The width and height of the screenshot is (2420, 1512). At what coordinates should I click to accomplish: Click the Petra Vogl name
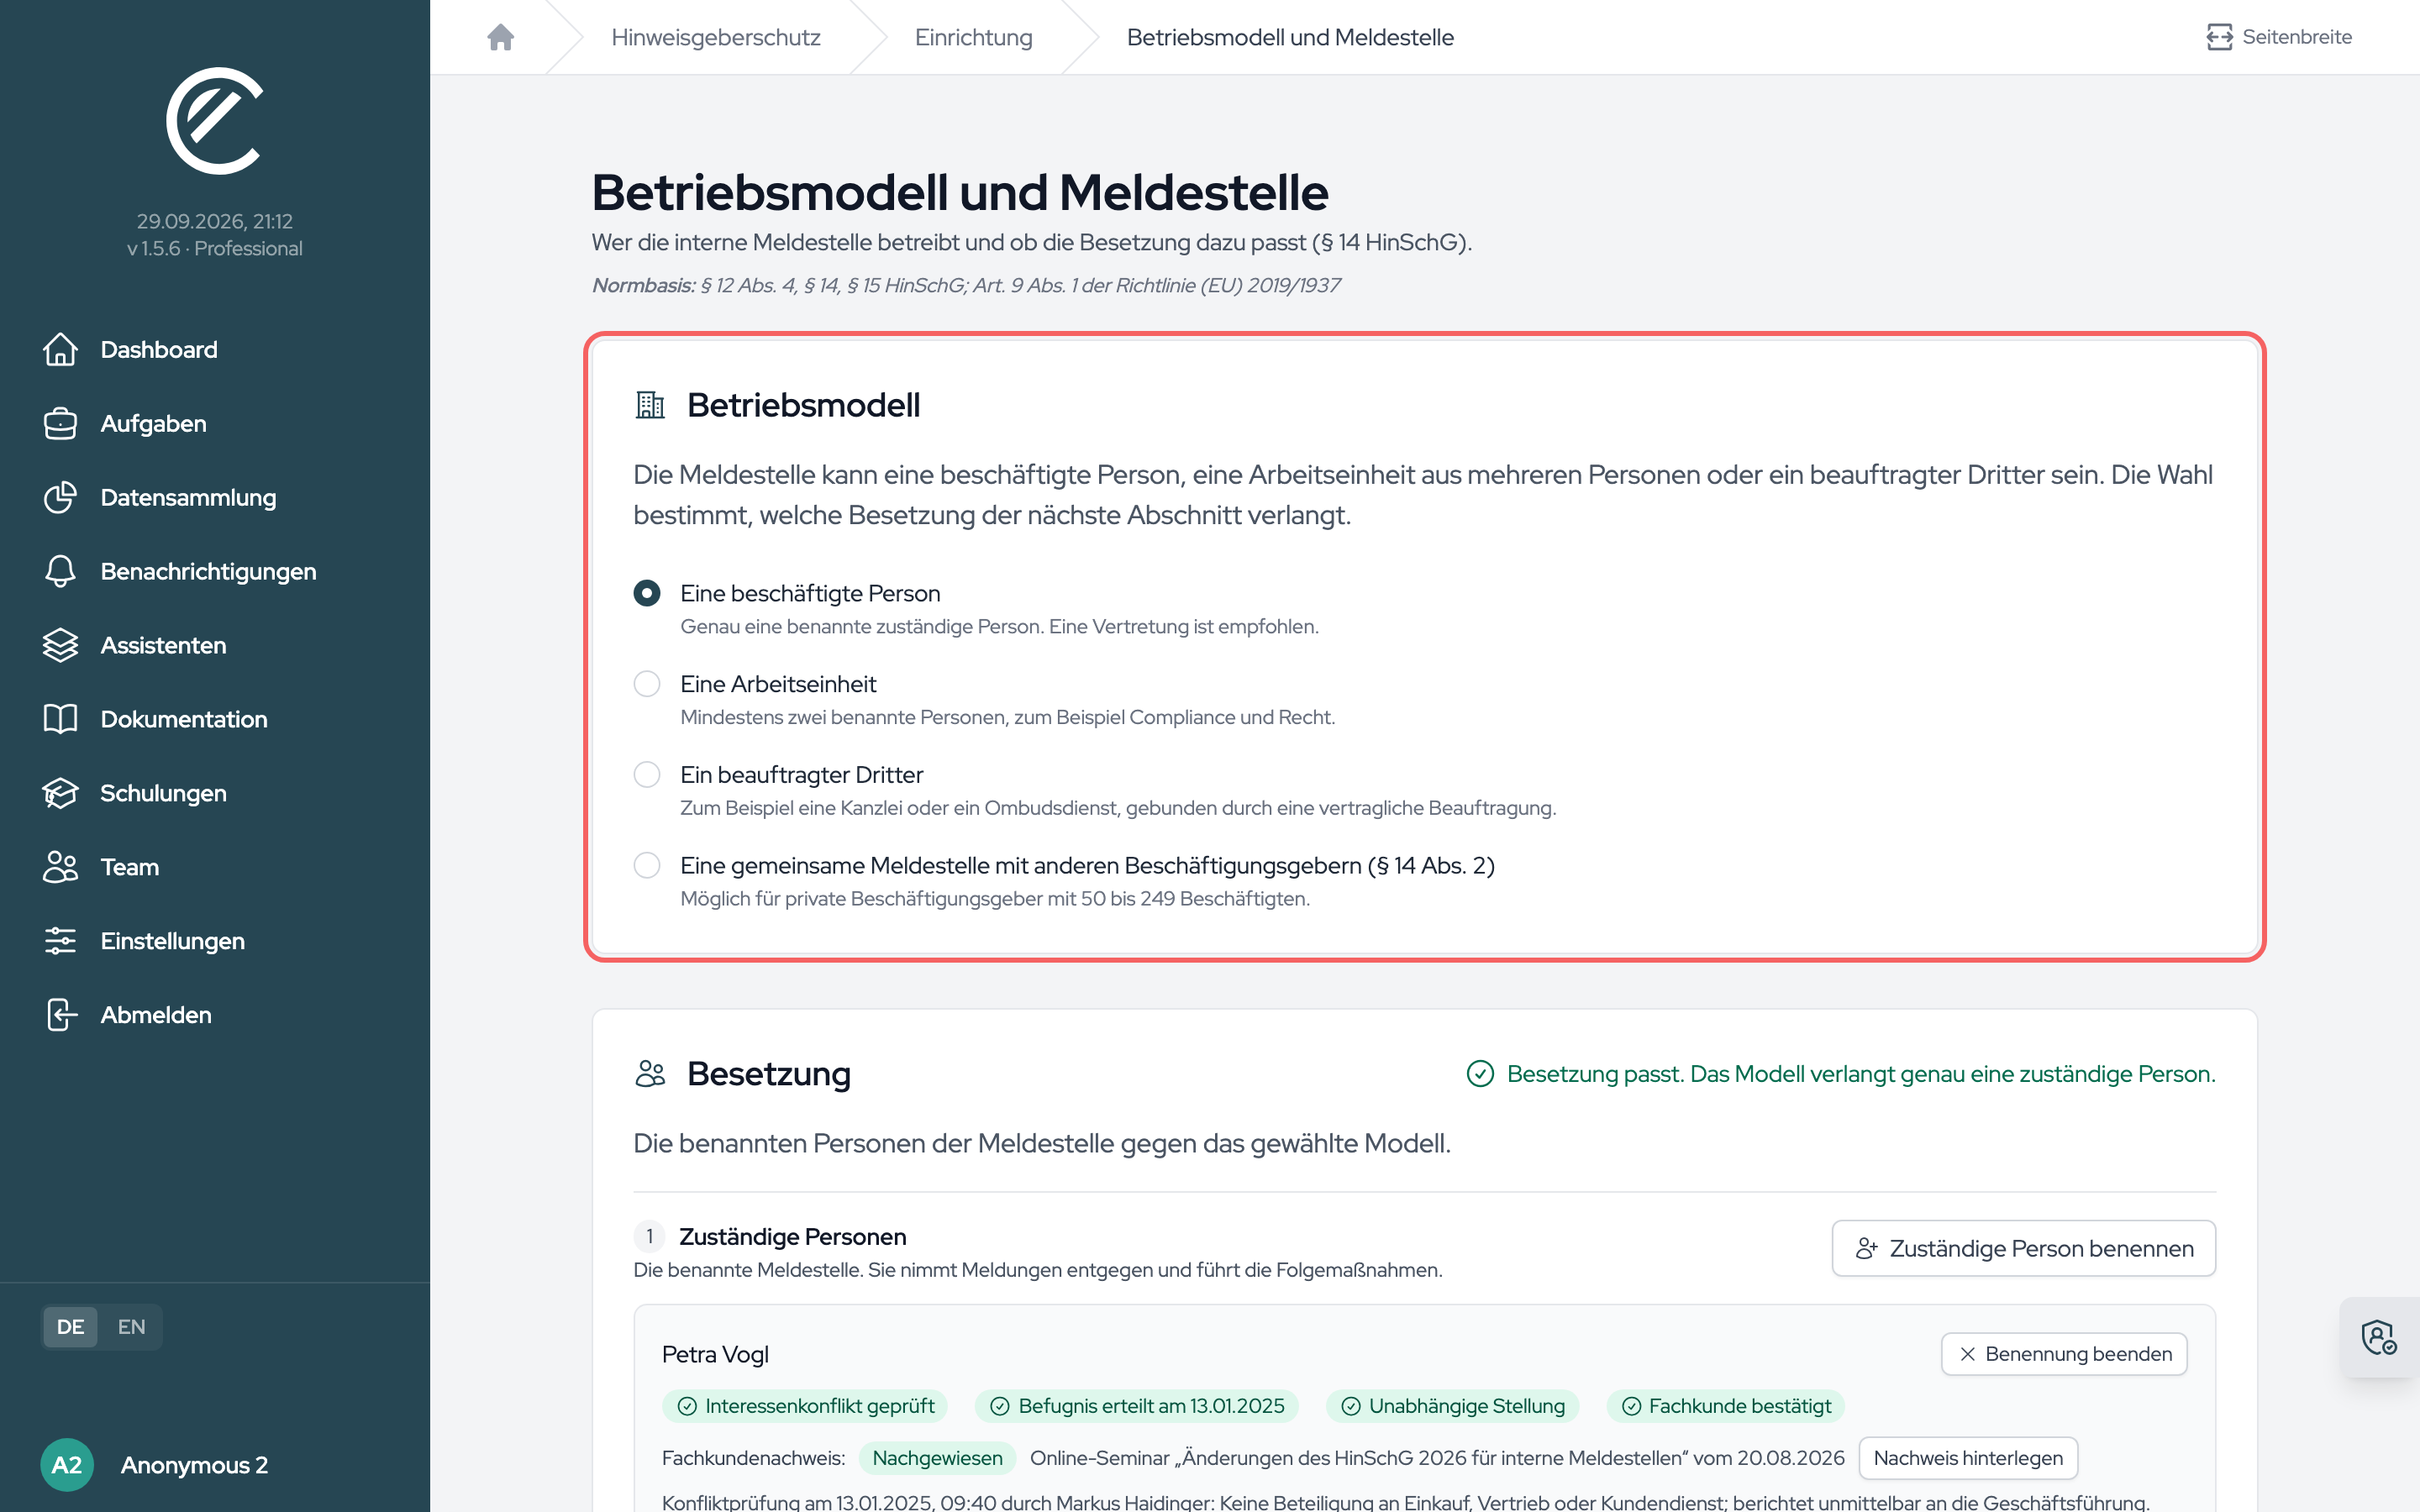(715, 1354)
